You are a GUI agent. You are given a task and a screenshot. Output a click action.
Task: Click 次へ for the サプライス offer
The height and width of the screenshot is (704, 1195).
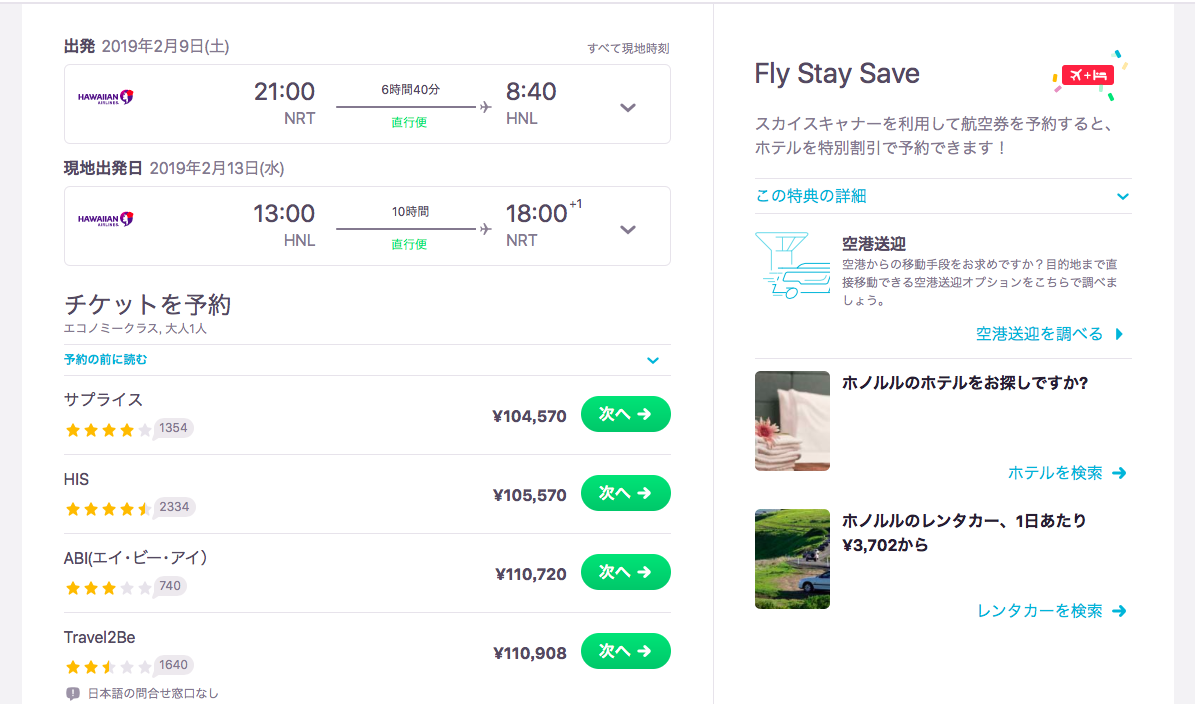click(x=625, y=413)
